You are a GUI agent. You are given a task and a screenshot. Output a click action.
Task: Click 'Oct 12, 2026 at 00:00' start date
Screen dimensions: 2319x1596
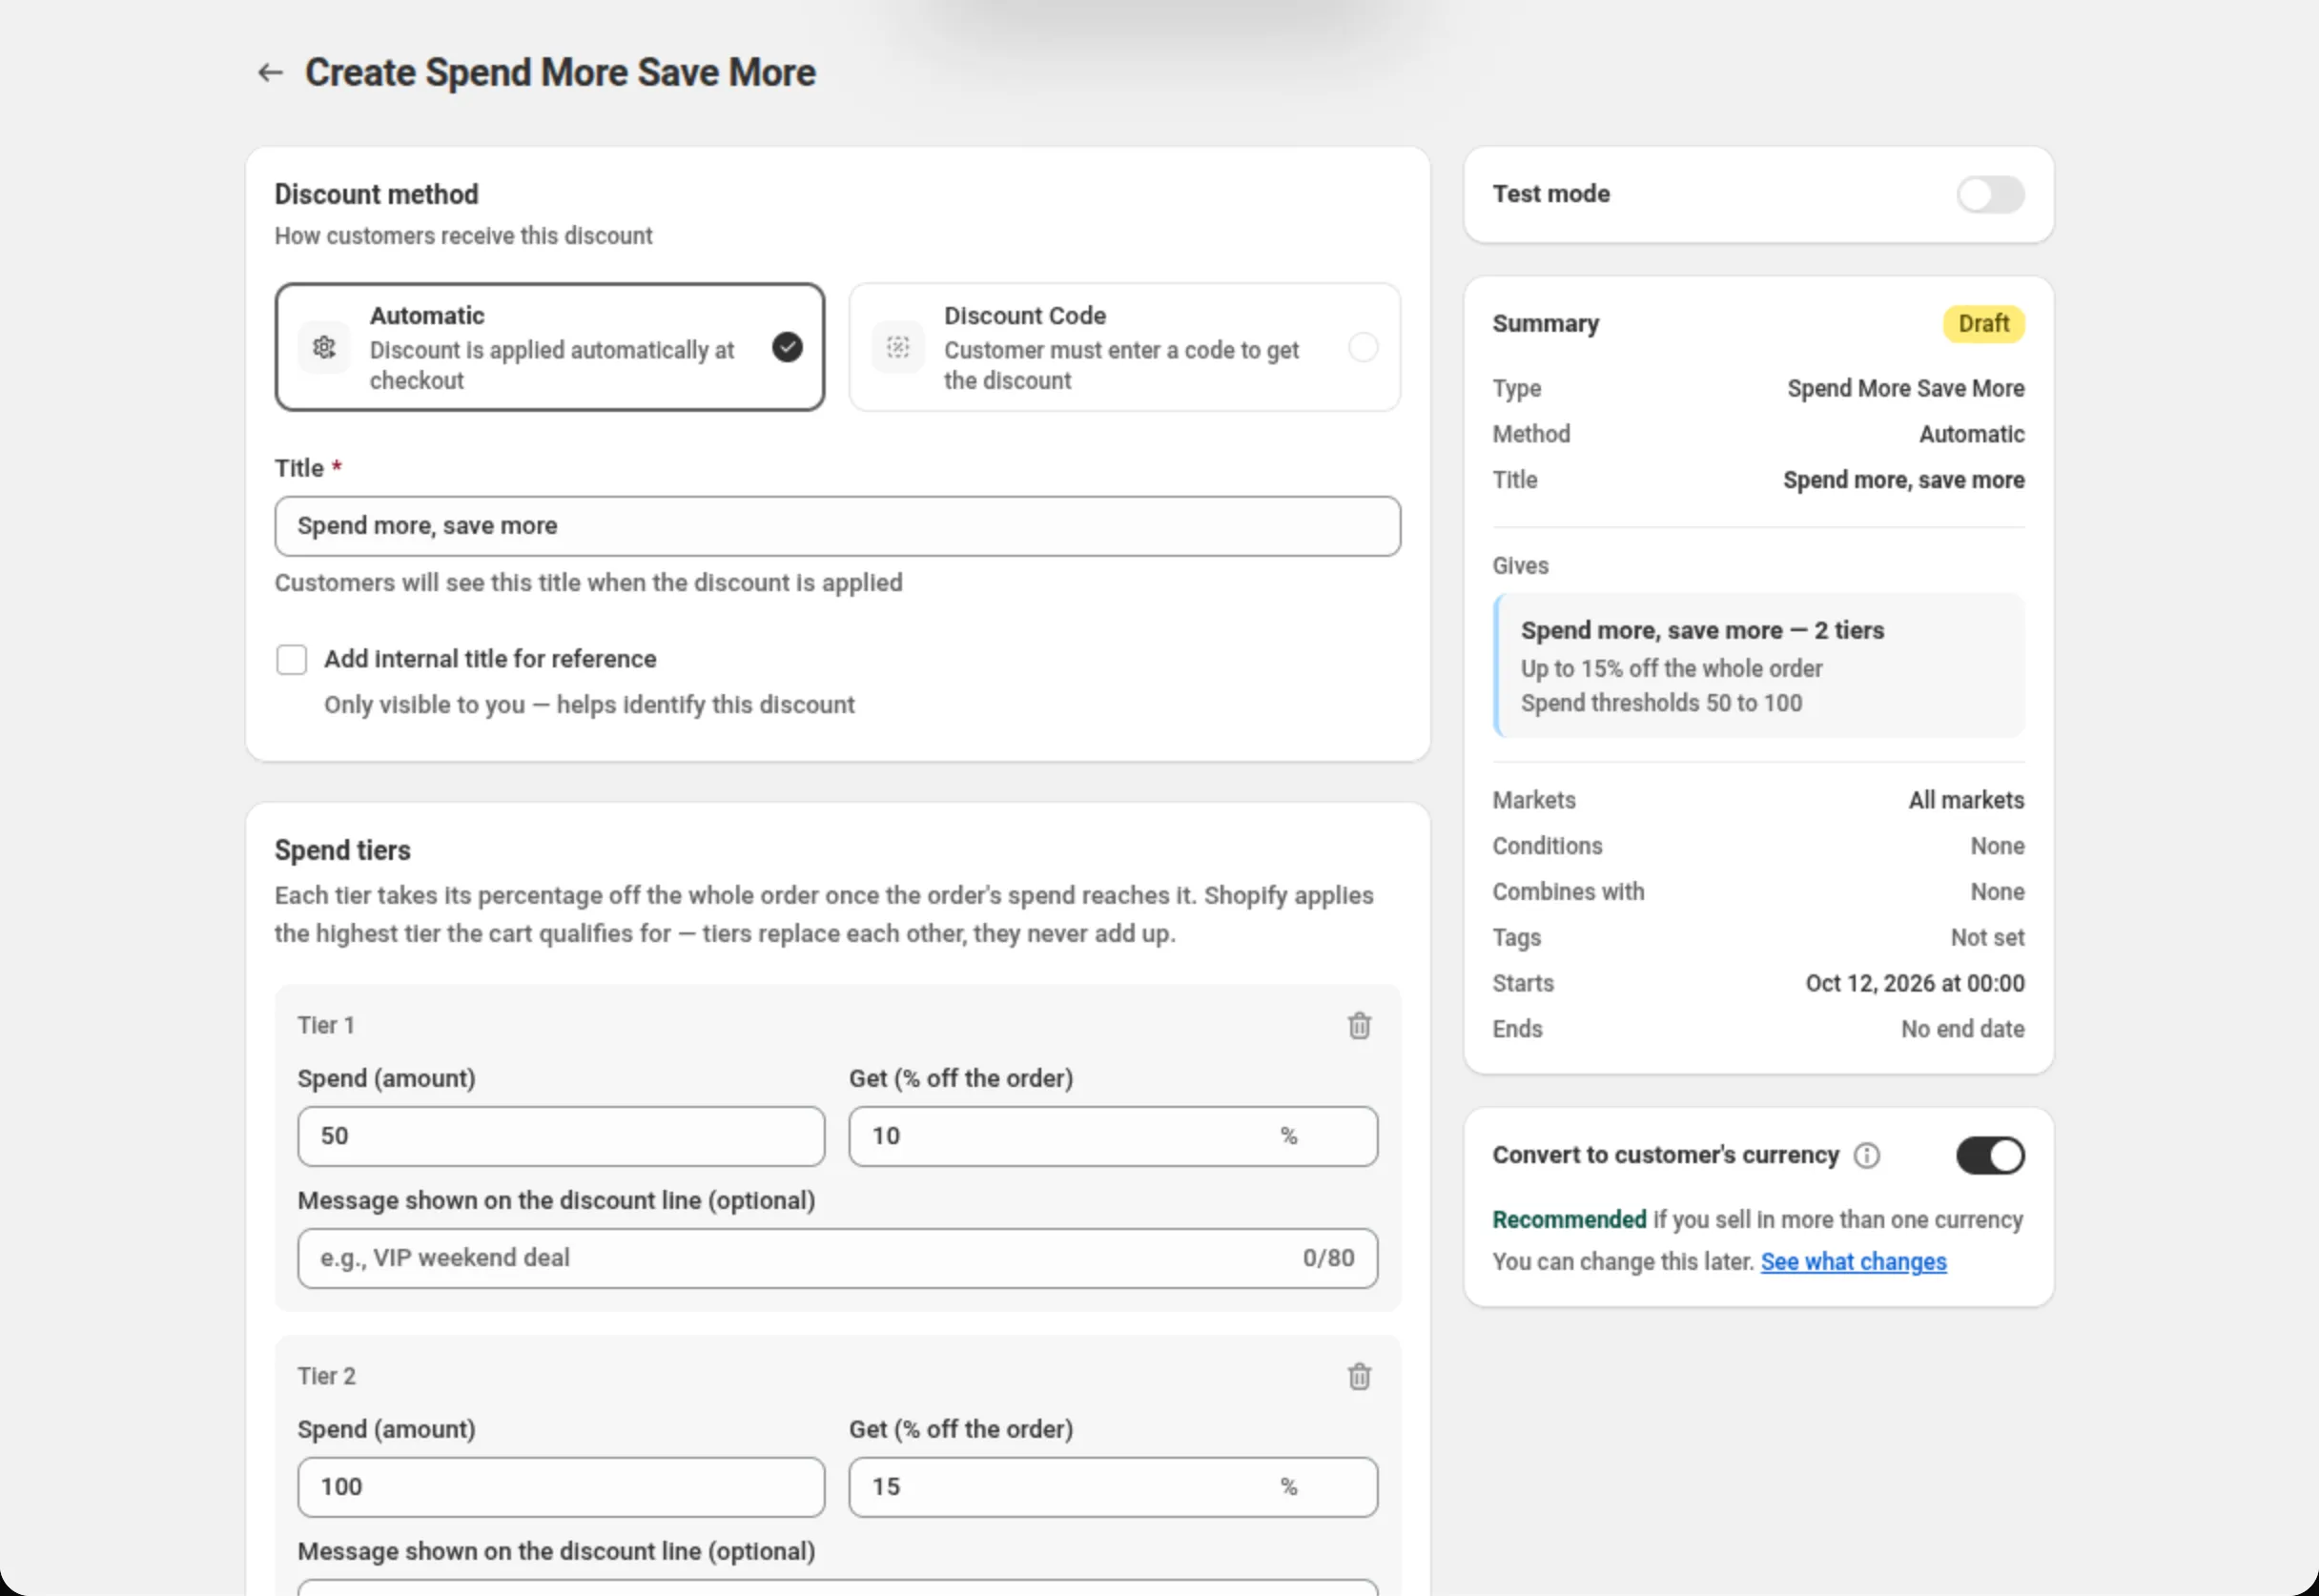coord(1914,984)
